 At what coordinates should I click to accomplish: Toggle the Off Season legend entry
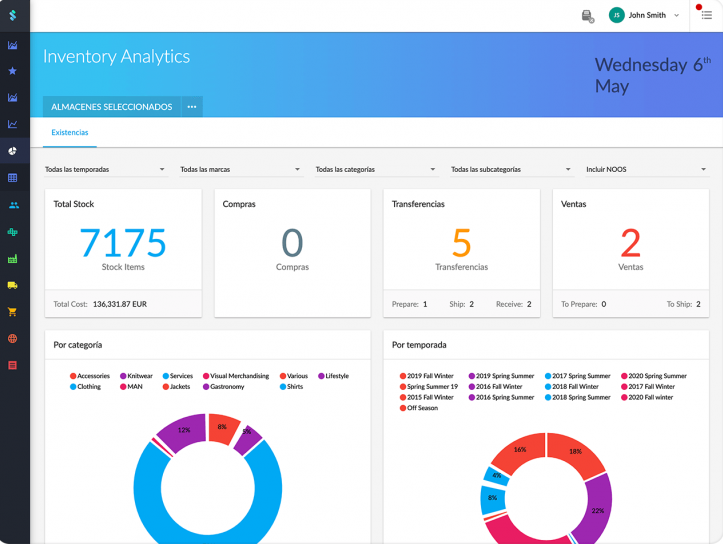pyautogui.click(x=420, y=408)
